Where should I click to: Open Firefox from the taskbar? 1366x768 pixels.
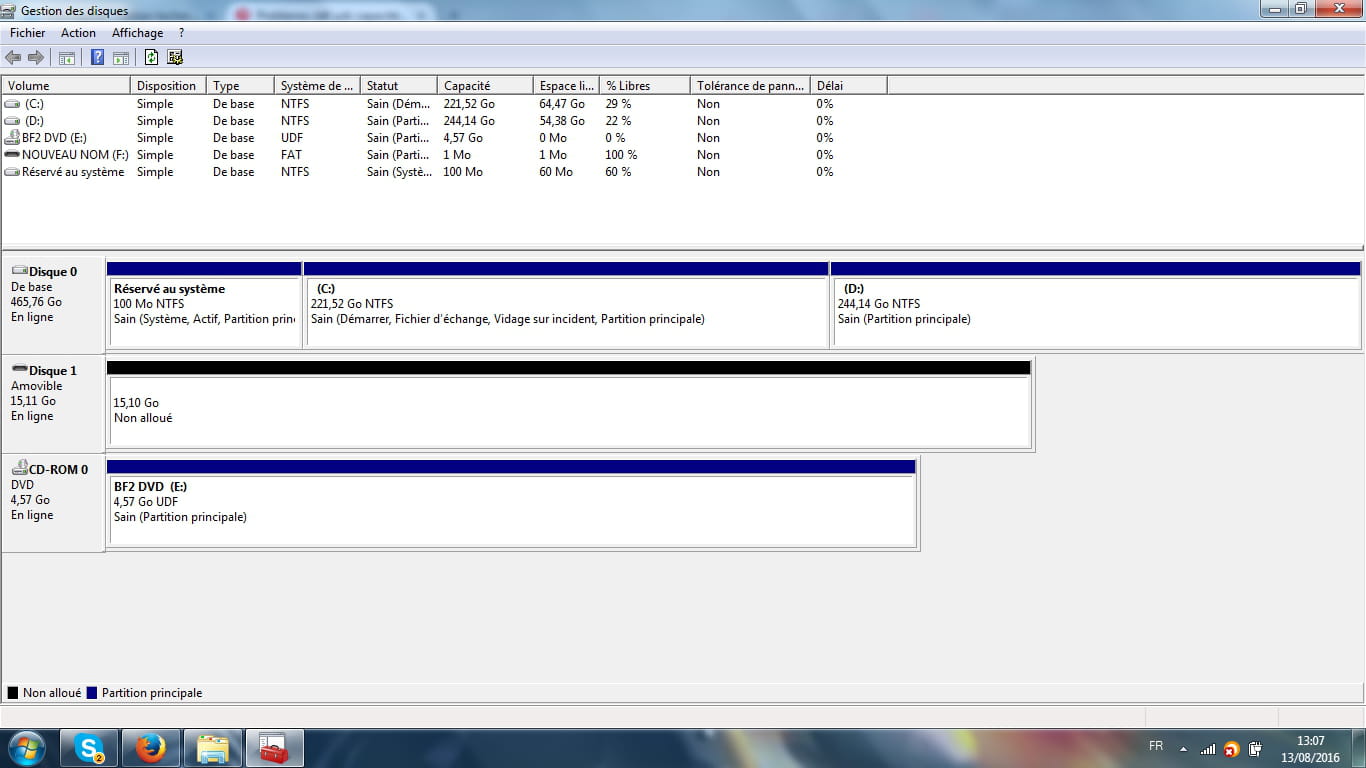click(x=151, y=748)
